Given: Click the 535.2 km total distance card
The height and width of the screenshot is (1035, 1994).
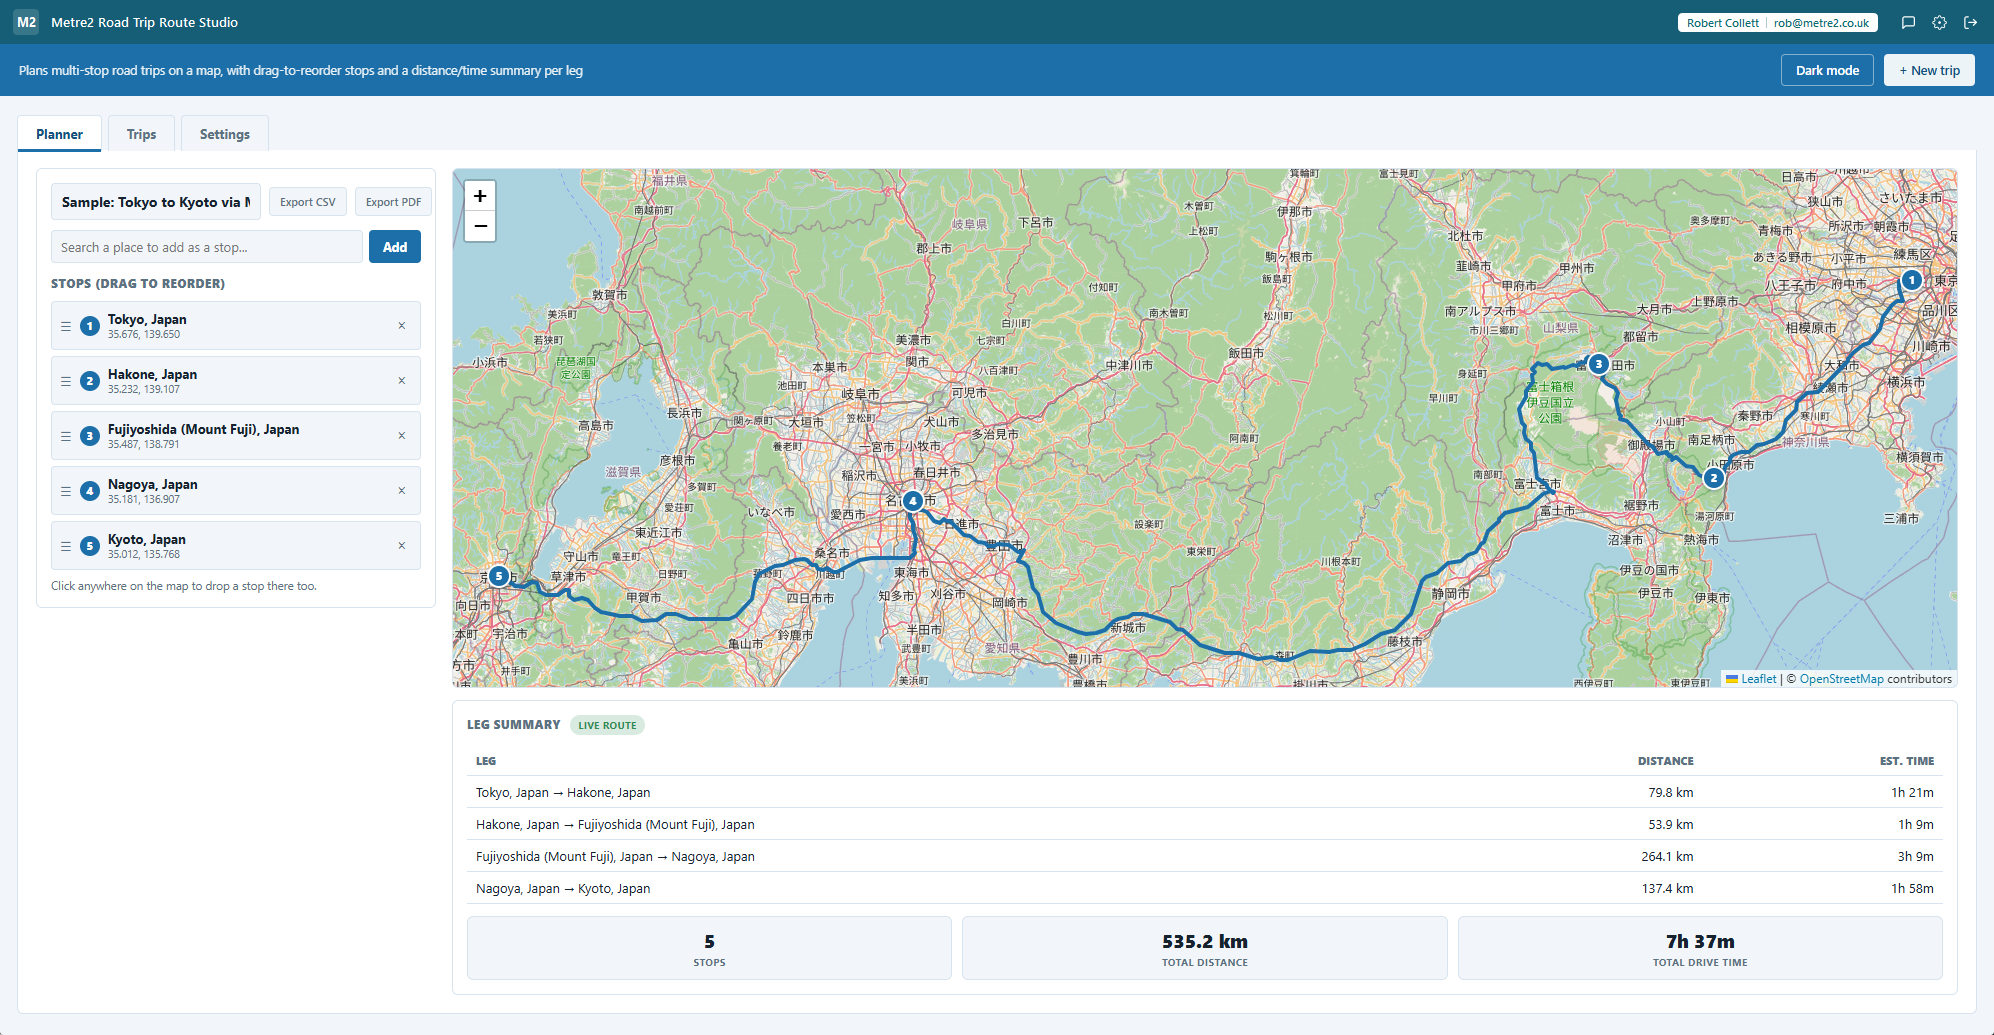Looking at the screenshot, I should [x=1205, y=948].
